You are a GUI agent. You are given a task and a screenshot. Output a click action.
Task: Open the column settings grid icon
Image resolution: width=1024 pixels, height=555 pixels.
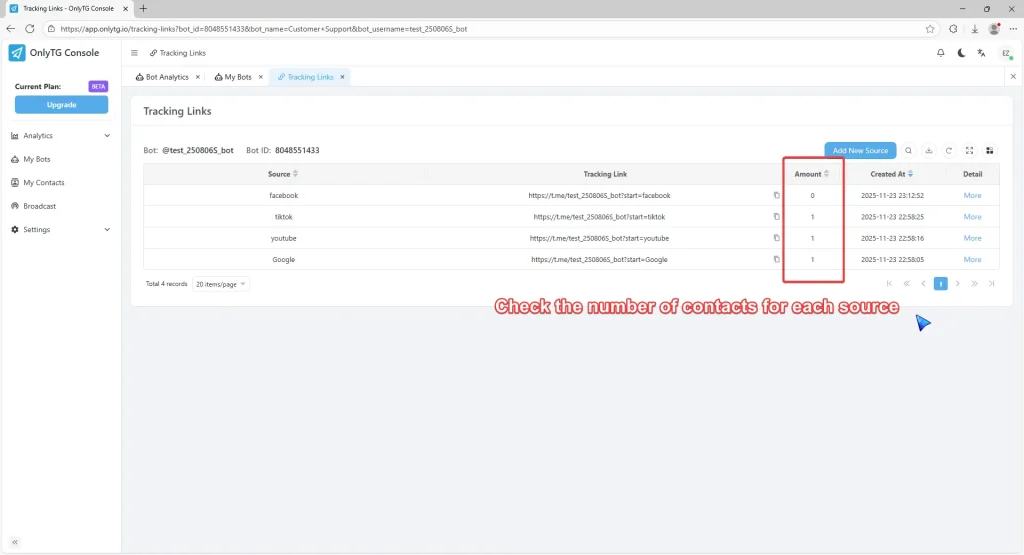(x=989, y=151)
